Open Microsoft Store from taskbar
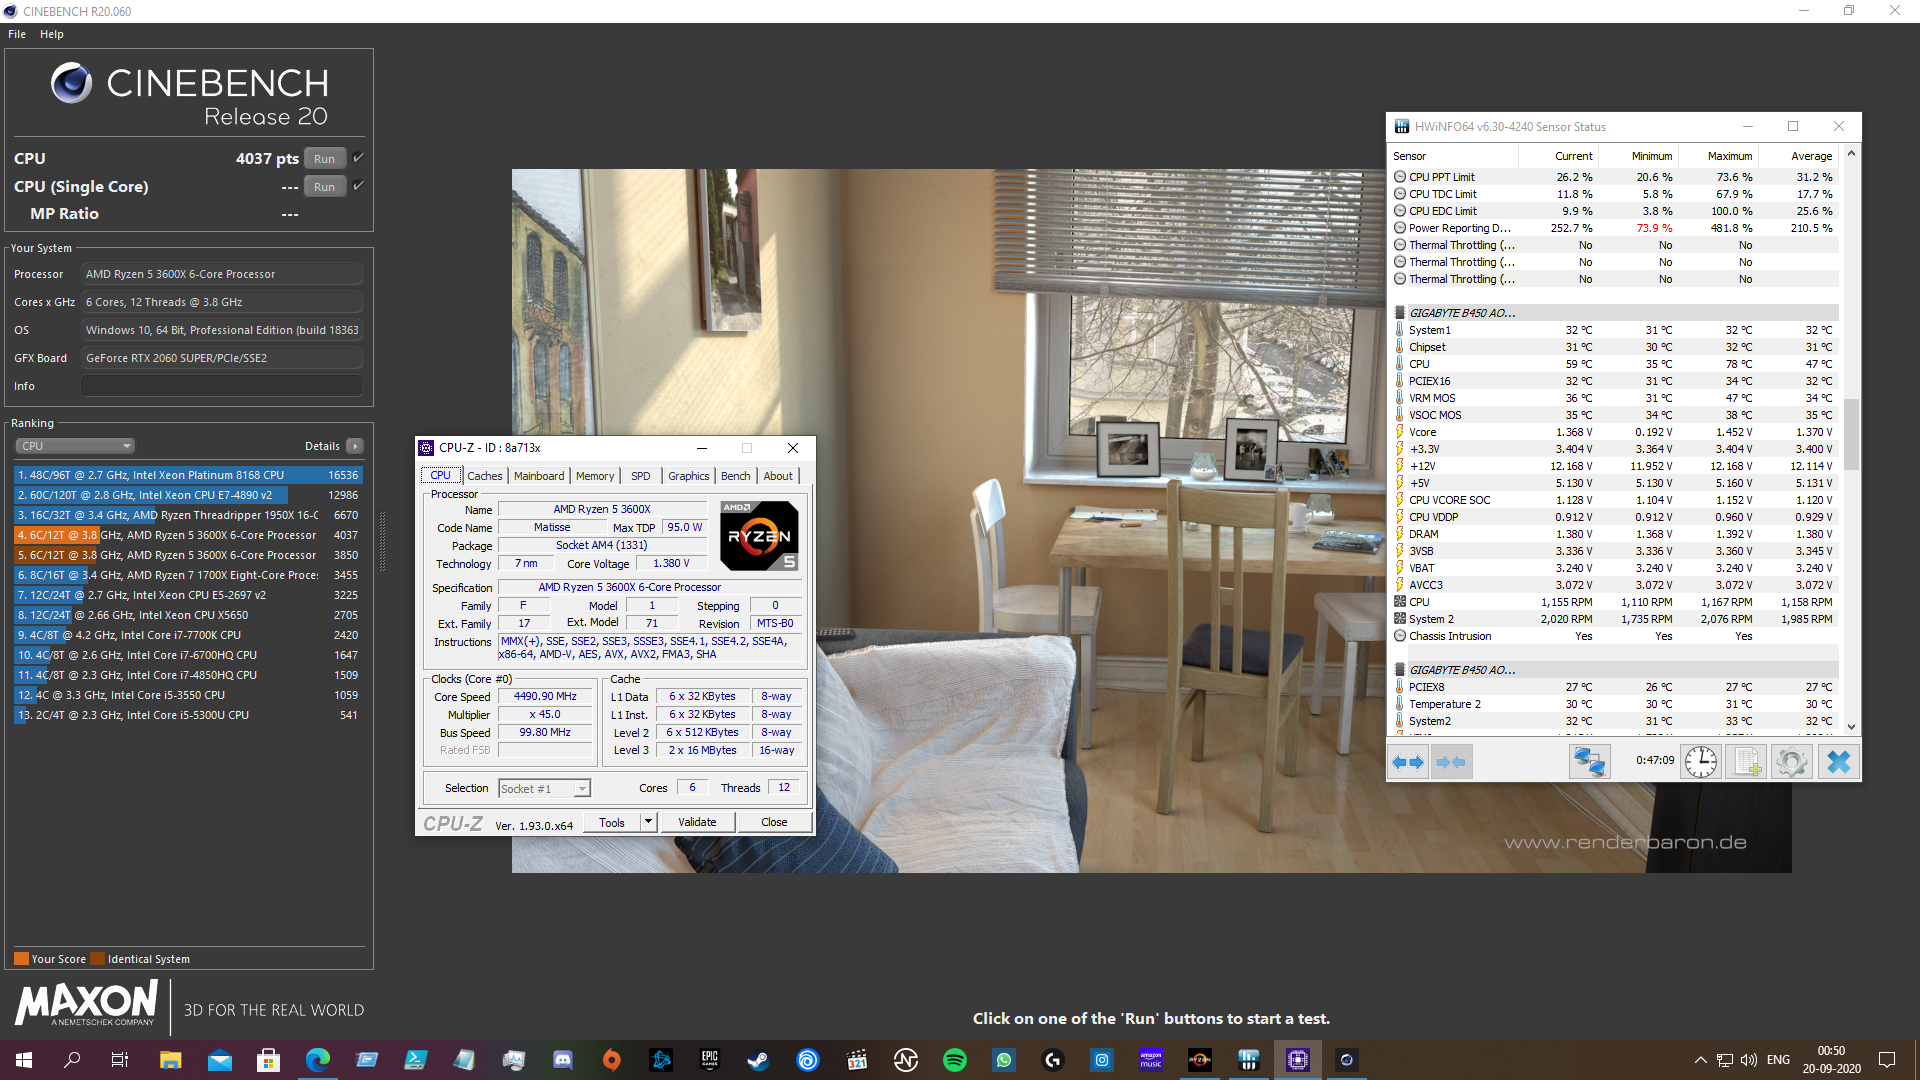The height and width of the screenshot is (1080, 1920). coord(268,1060)
